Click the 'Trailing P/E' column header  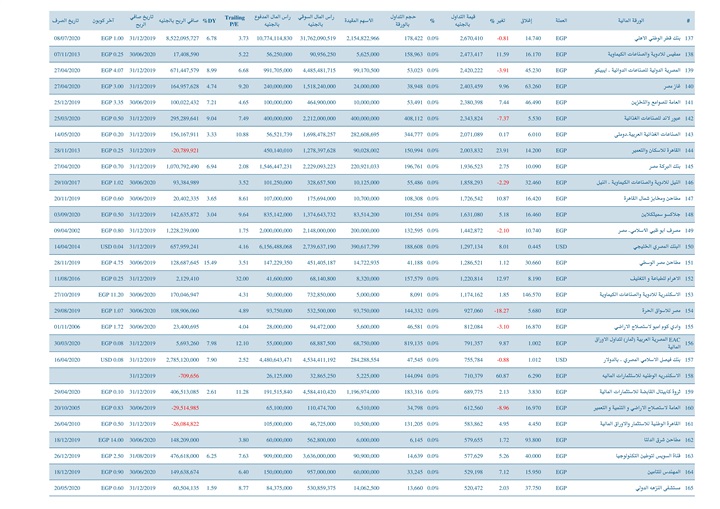pos(235,21)
